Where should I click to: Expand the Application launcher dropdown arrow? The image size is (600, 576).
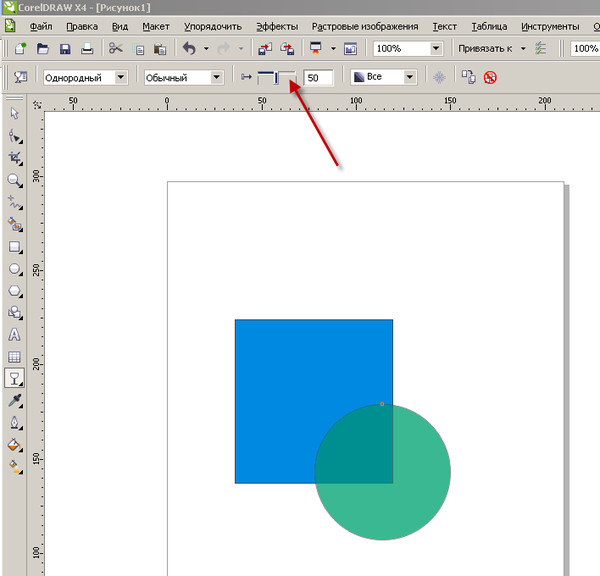tap(333, 49)
